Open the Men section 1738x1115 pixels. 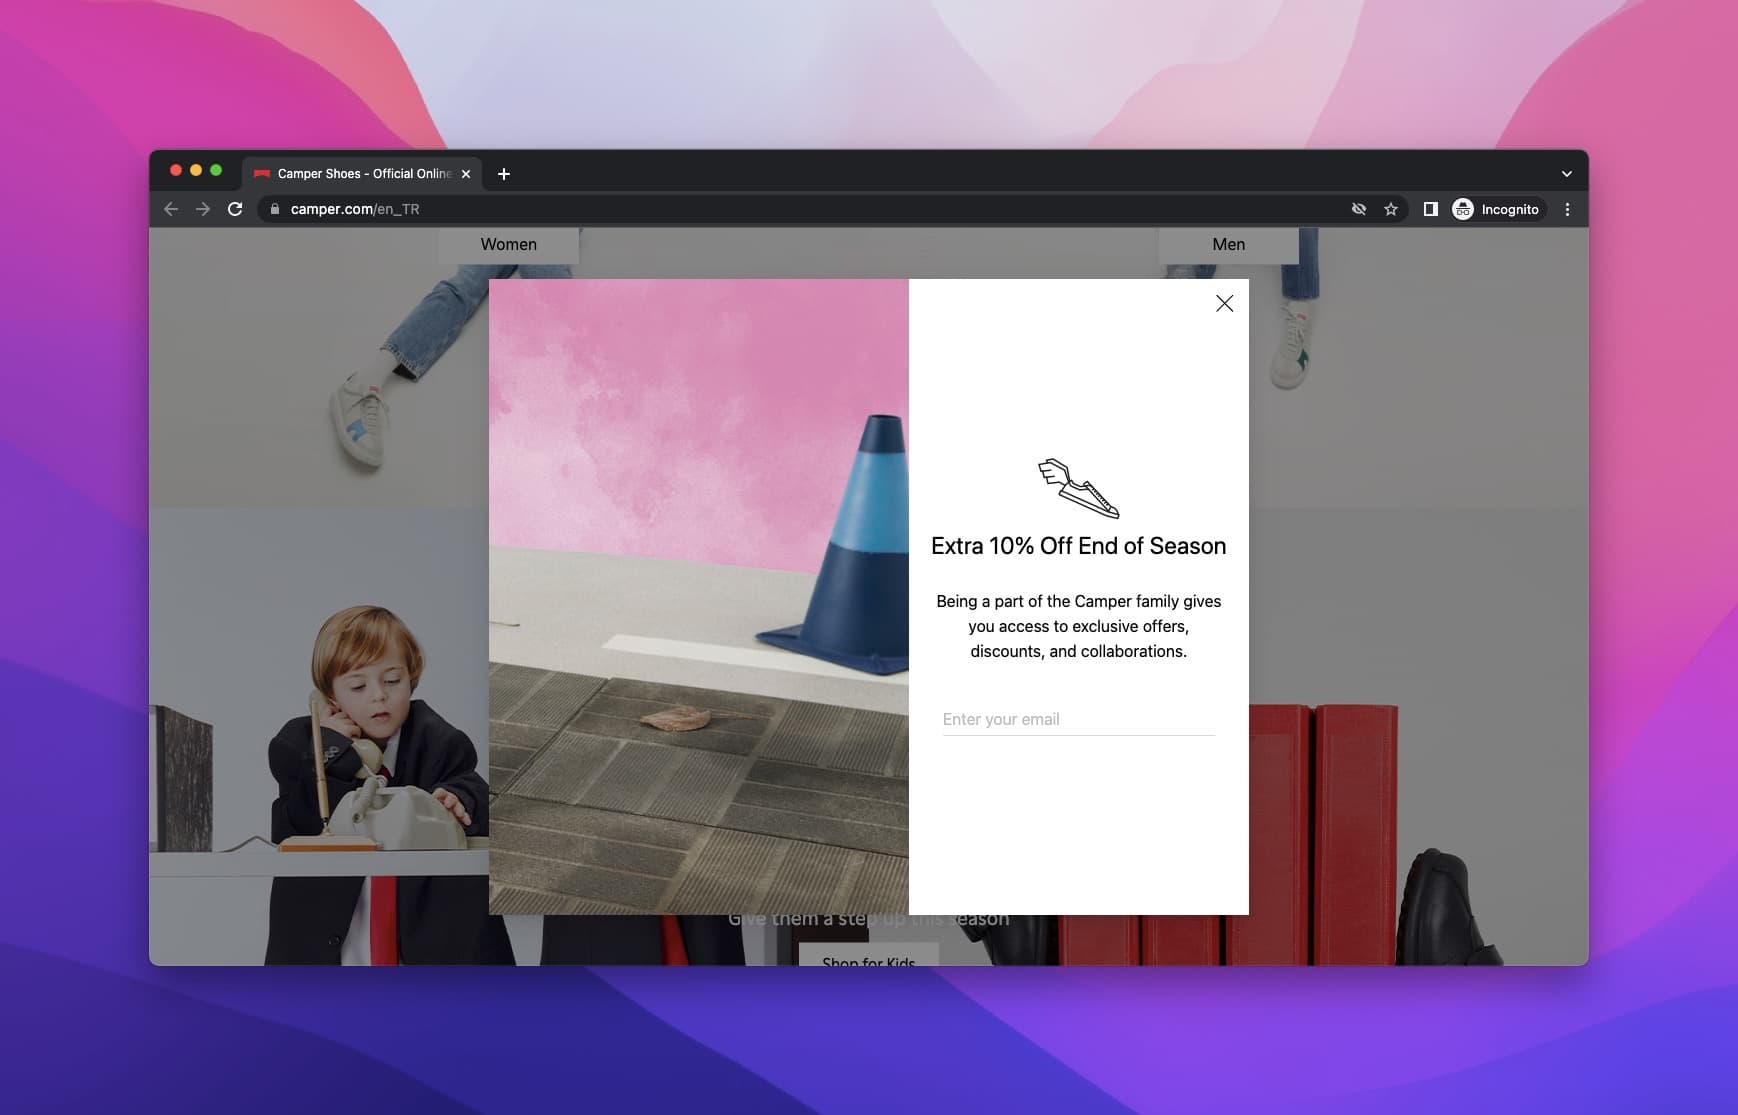tap(1228, 244)
